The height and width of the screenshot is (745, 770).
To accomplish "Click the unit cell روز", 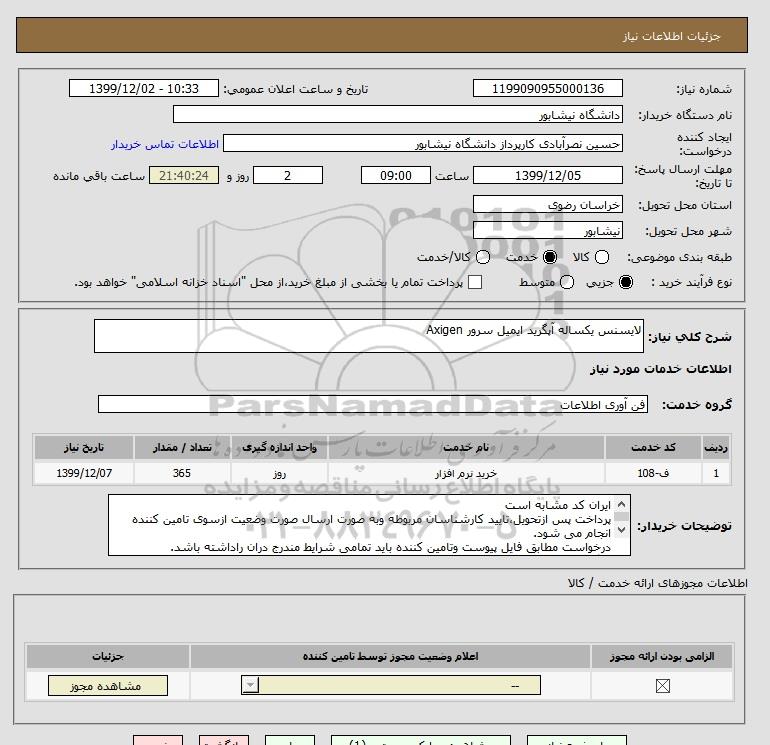I will pos(279,473).
